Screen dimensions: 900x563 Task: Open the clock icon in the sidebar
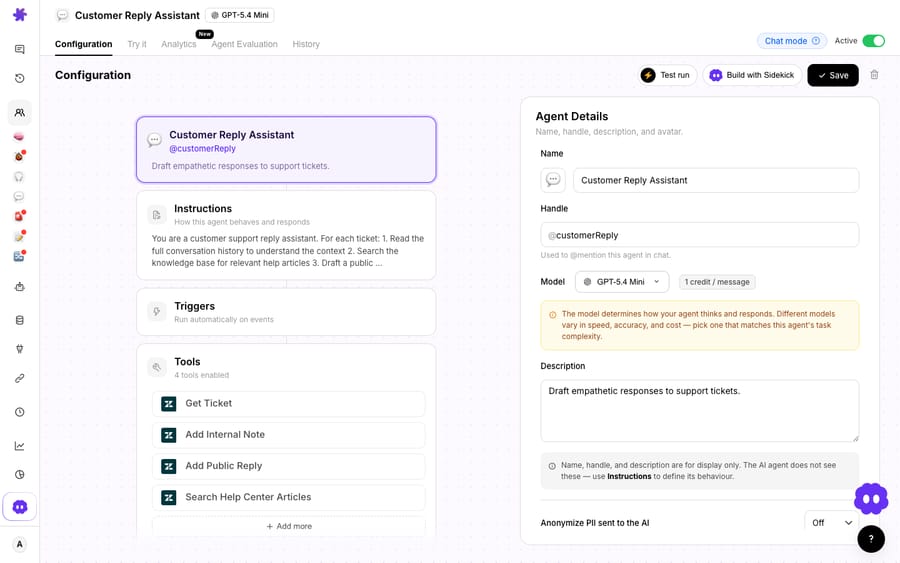20,412
